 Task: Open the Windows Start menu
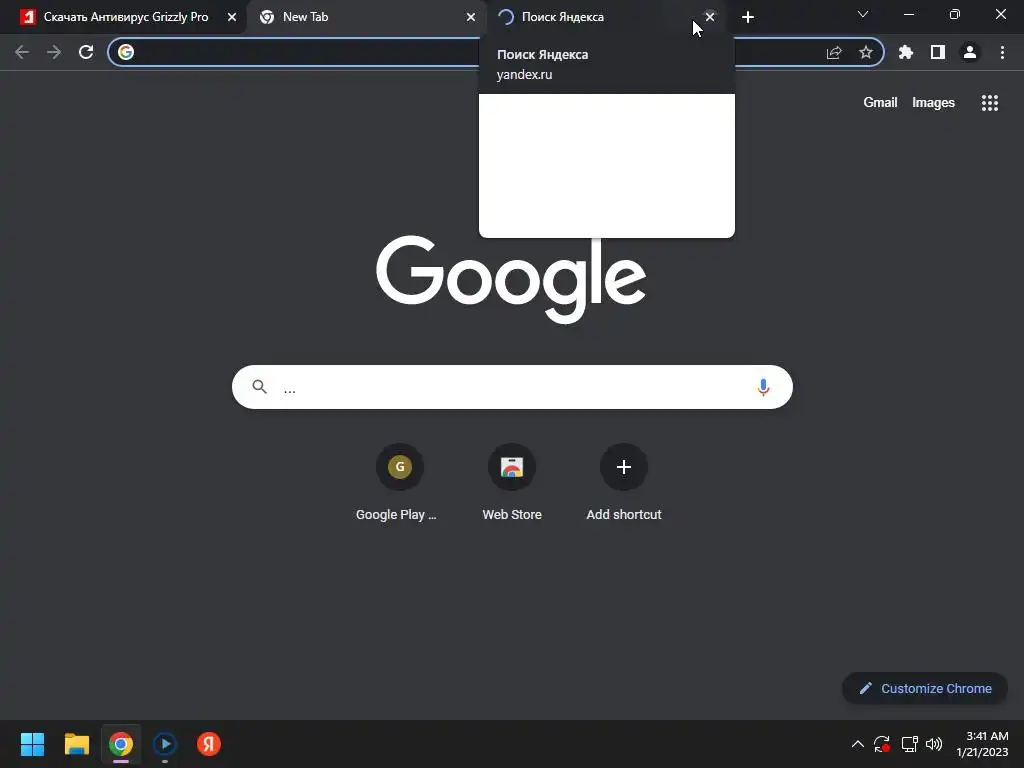pyautogui.click(x=32, y=744)
